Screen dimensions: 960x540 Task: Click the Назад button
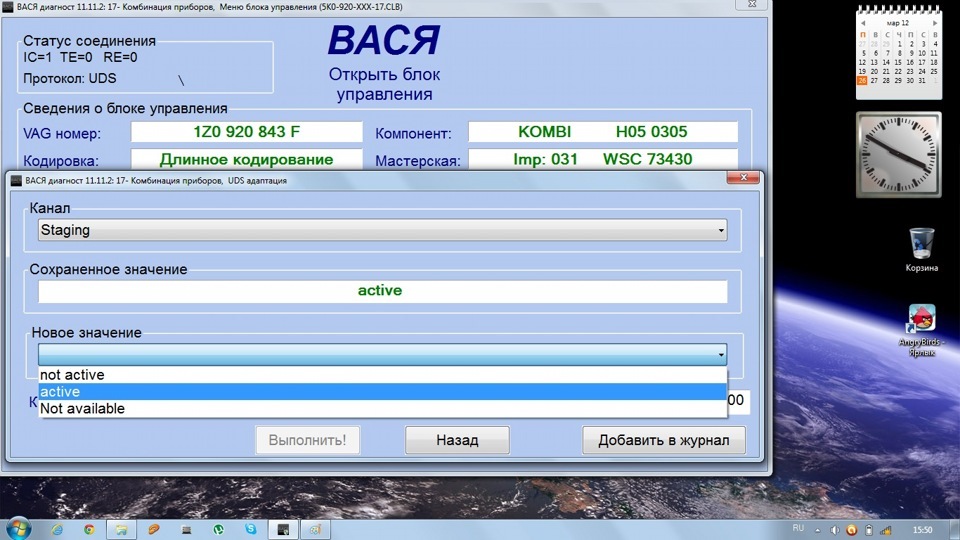[x=457, y=440]
